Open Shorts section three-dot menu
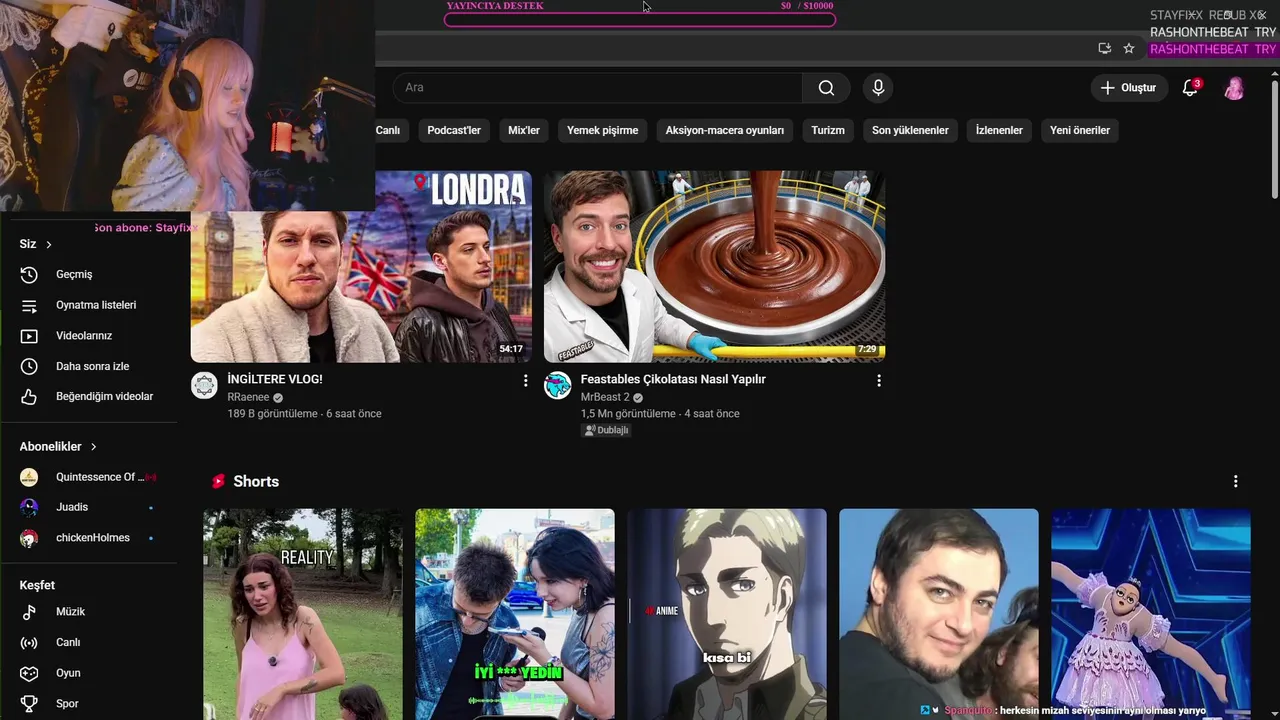 pyautogui.click(x=1235, y=481)
